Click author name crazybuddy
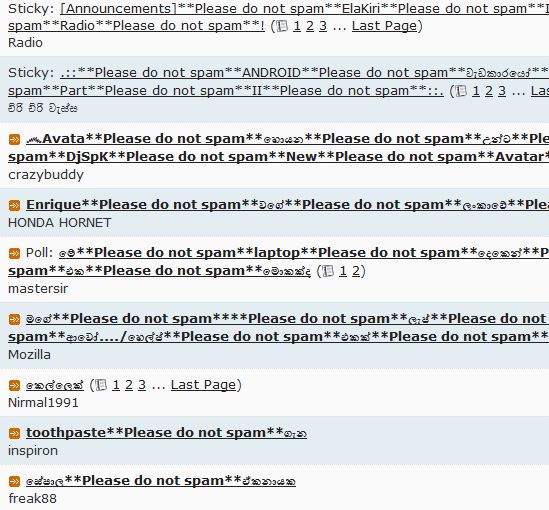 46,174
